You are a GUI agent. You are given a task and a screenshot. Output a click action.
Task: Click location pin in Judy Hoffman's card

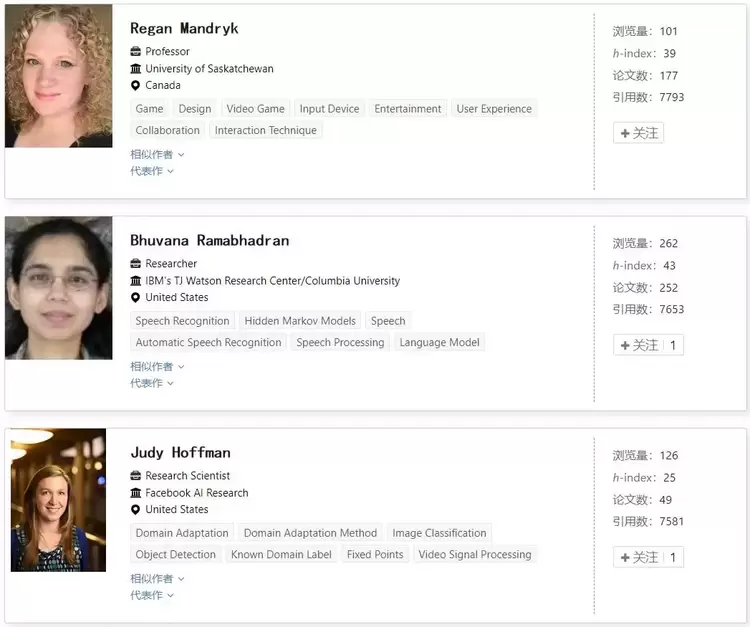pos(136,510)
